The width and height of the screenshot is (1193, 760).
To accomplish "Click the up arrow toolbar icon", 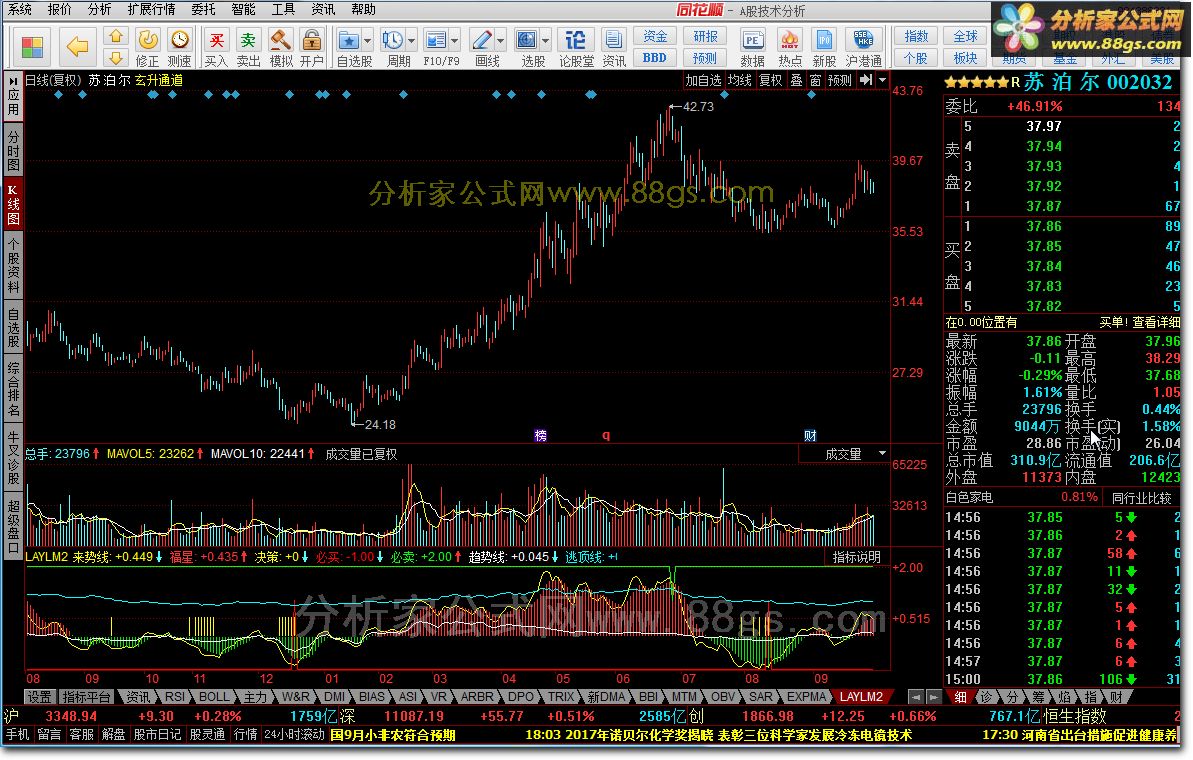I will tap(116, 37).
